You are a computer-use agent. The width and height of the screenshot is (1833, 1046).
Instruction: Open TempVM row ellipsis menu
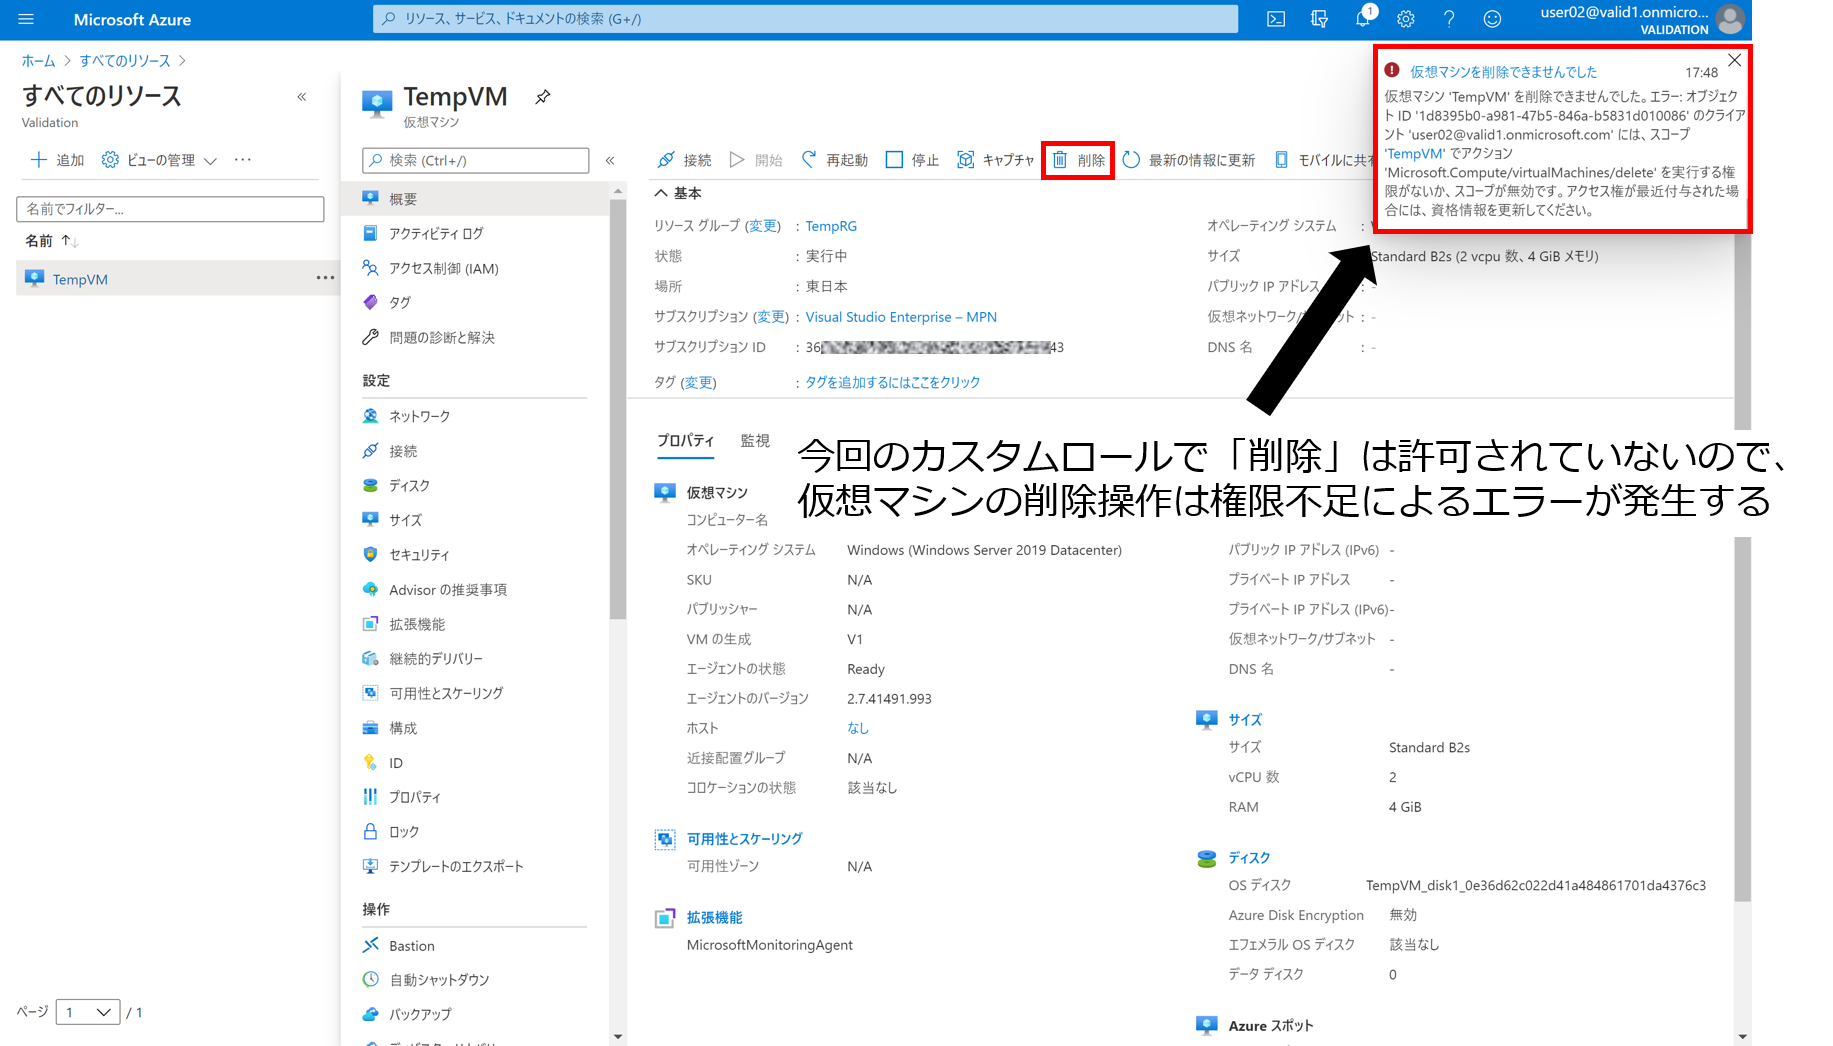(325, 278)
